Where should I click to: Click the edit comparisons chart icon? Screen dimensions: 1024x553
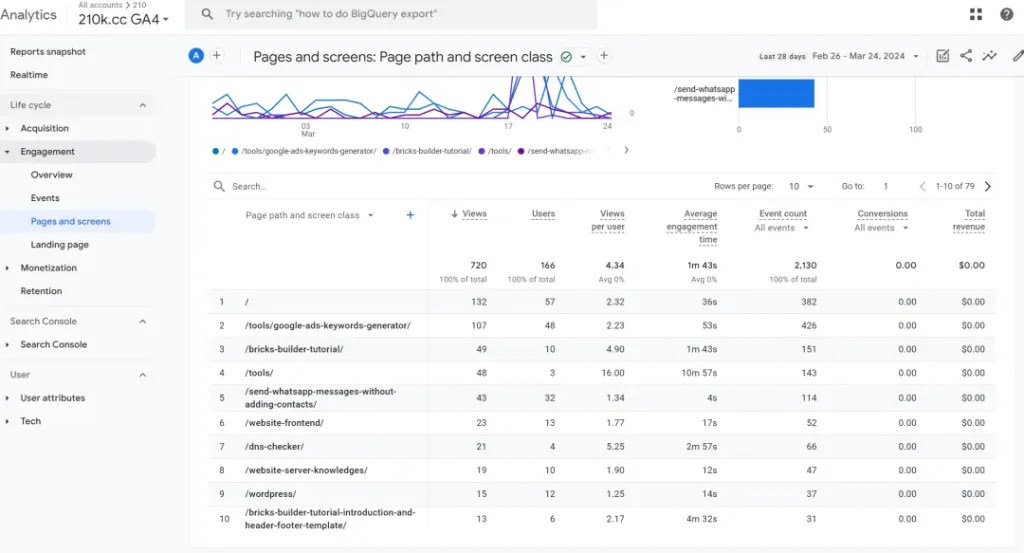(x=942, y=56)
